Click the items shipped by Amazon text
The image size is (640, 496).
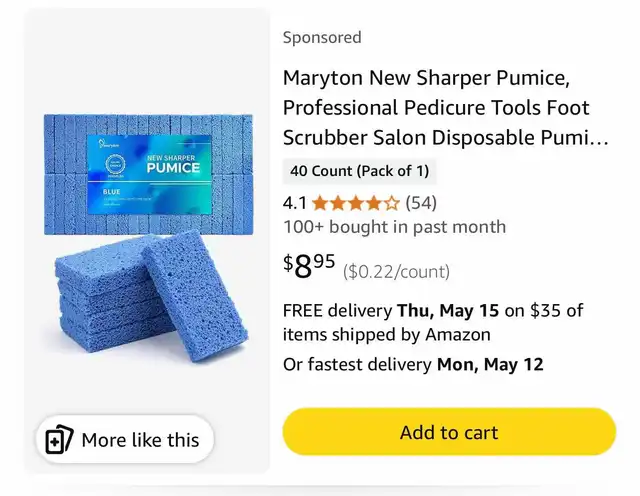[387, 335]
